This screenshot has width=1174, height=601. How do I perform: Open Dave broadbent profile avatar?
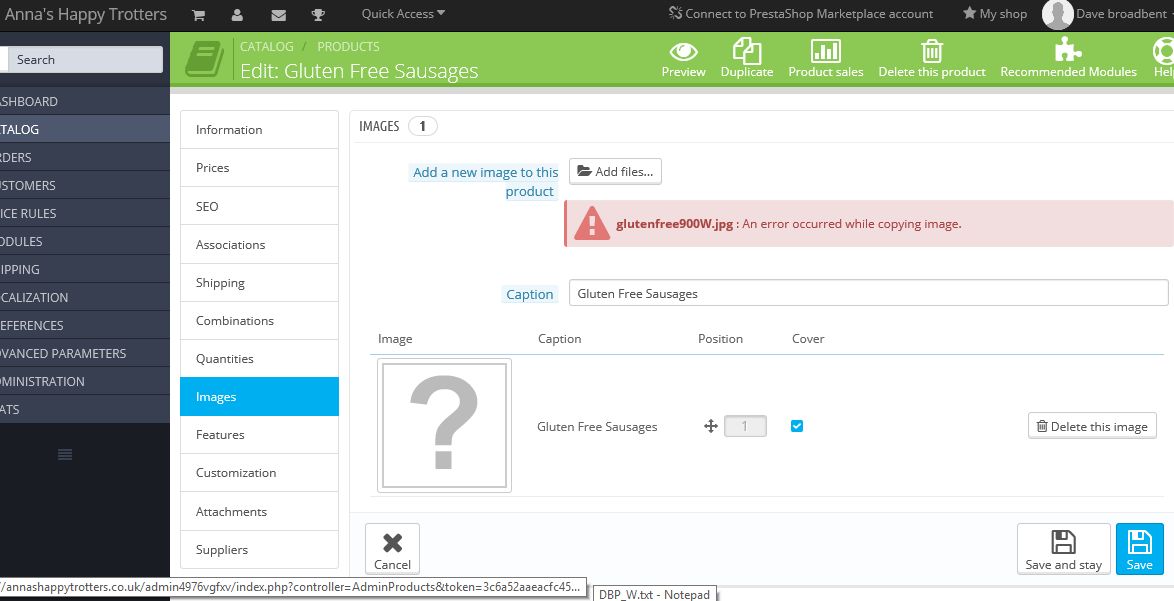pos(1058,14)
